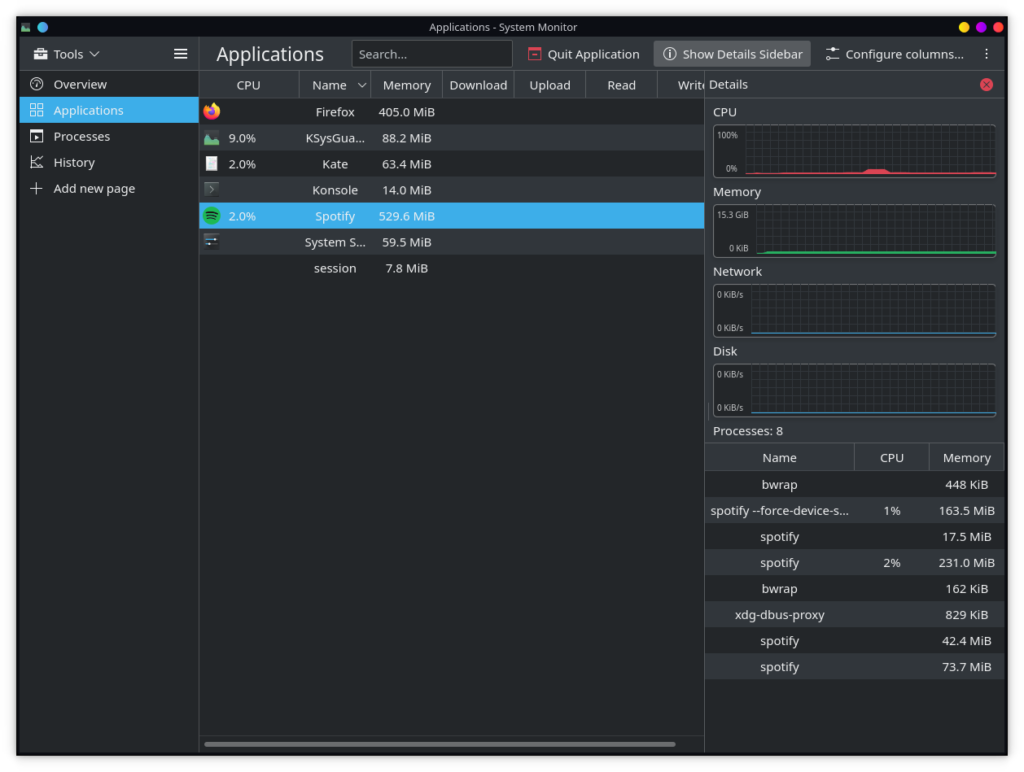Click the blue window pin button in titlebar

[42, 27]
